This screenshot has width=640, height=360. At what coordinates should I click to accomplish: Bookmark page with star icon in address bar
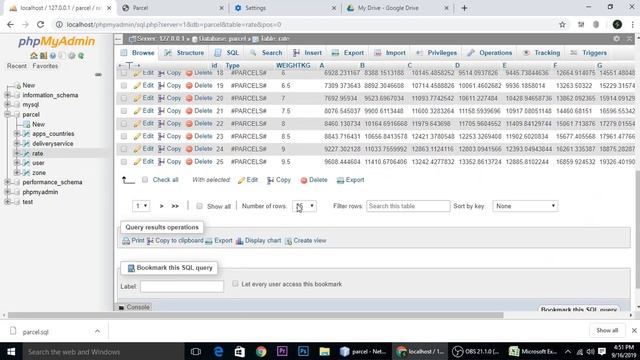pyautogui.click(x=562, y=24)
